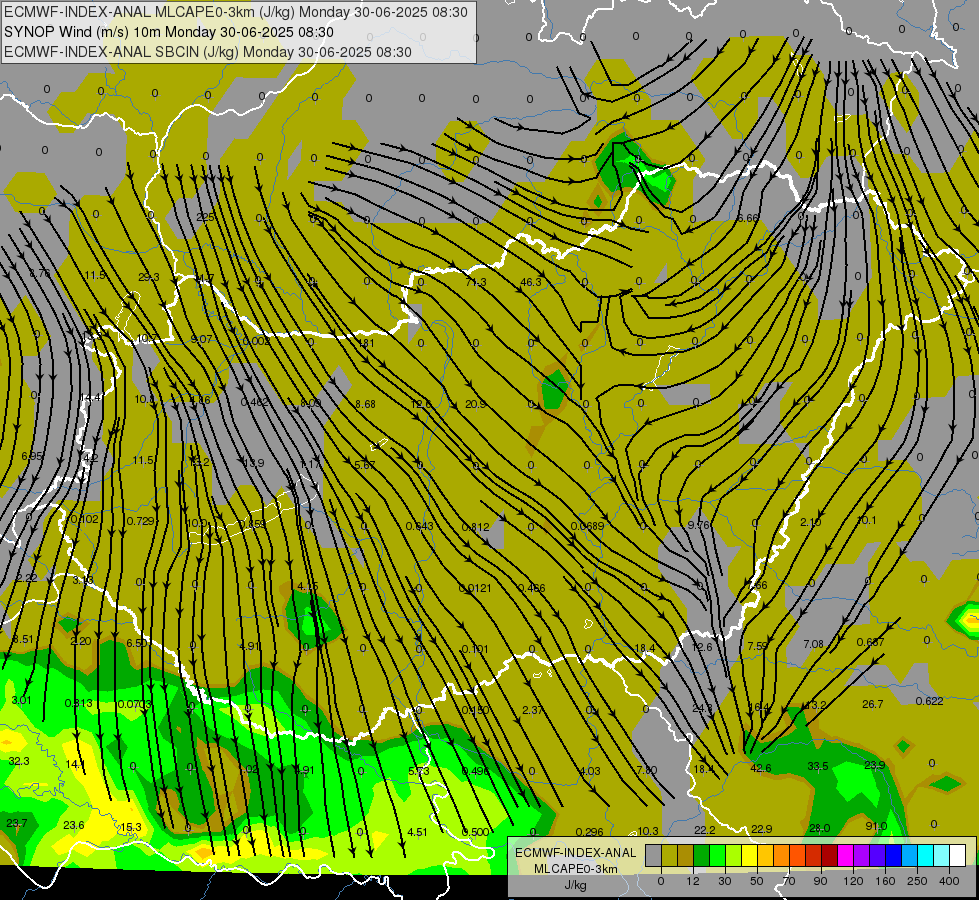Image resolution: width=979 pixels, height=900 pixels.
Task: Click the map value '181'
Action: [x=367, y=343]
